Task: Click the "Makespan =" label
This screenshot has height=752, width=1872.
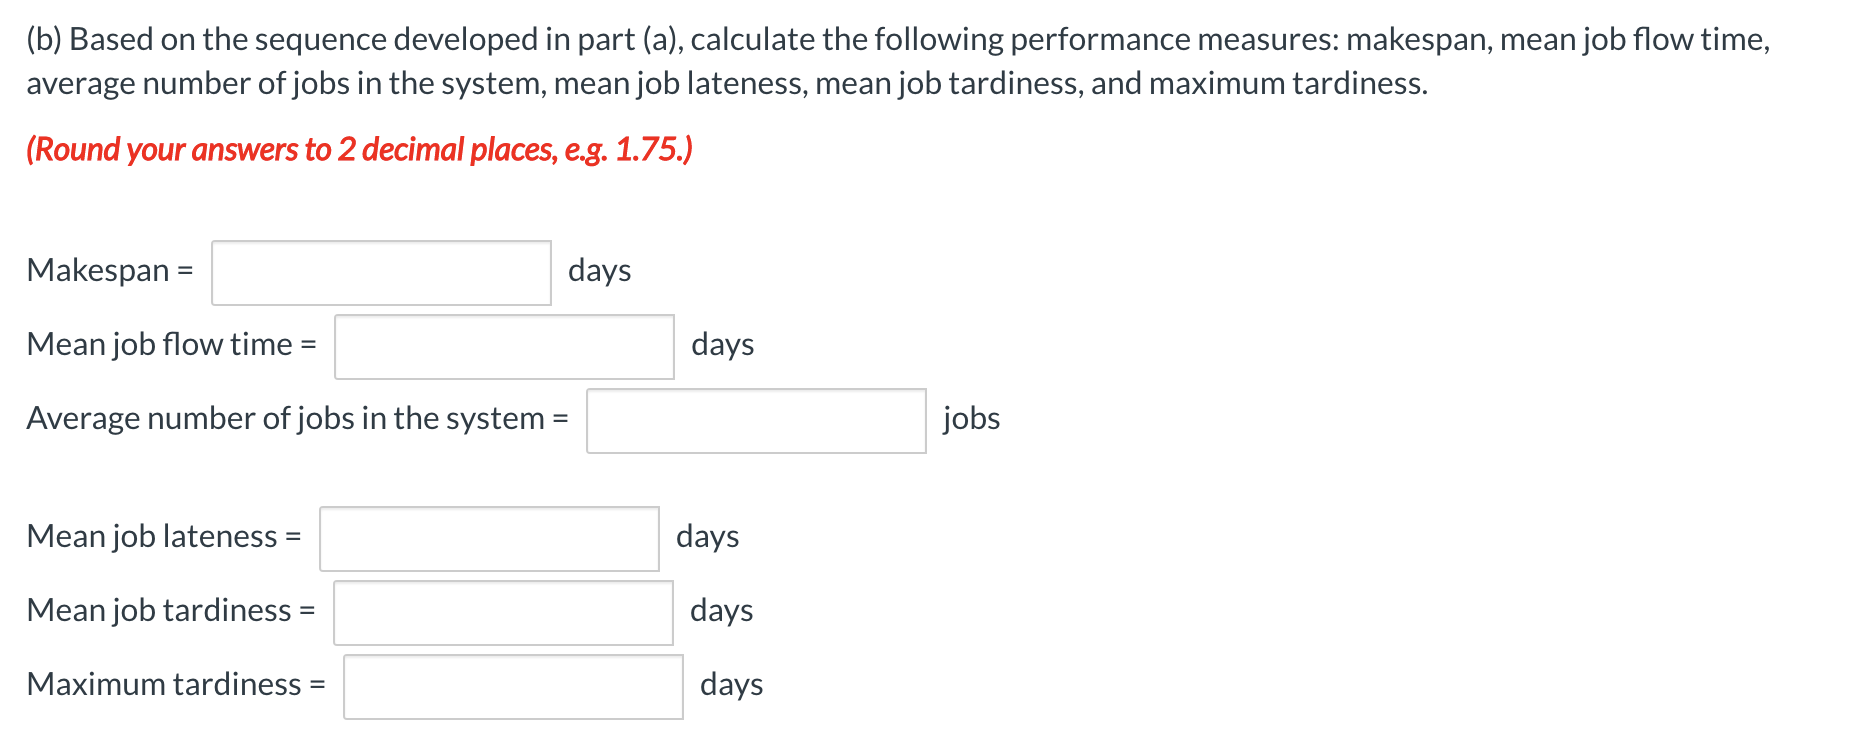Action: [110, 271]
